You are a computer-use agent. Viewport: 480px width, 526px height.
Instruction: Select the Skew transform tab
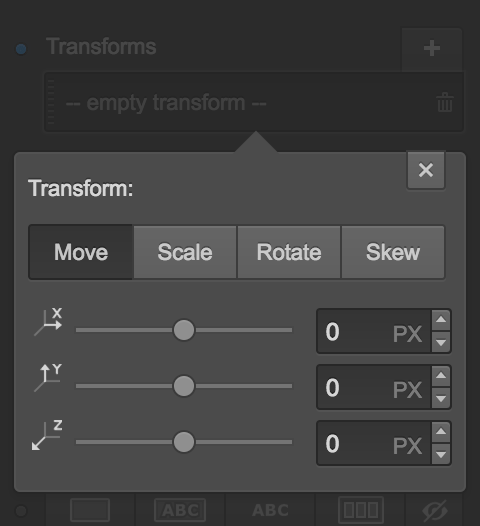[x=393, y=252]
